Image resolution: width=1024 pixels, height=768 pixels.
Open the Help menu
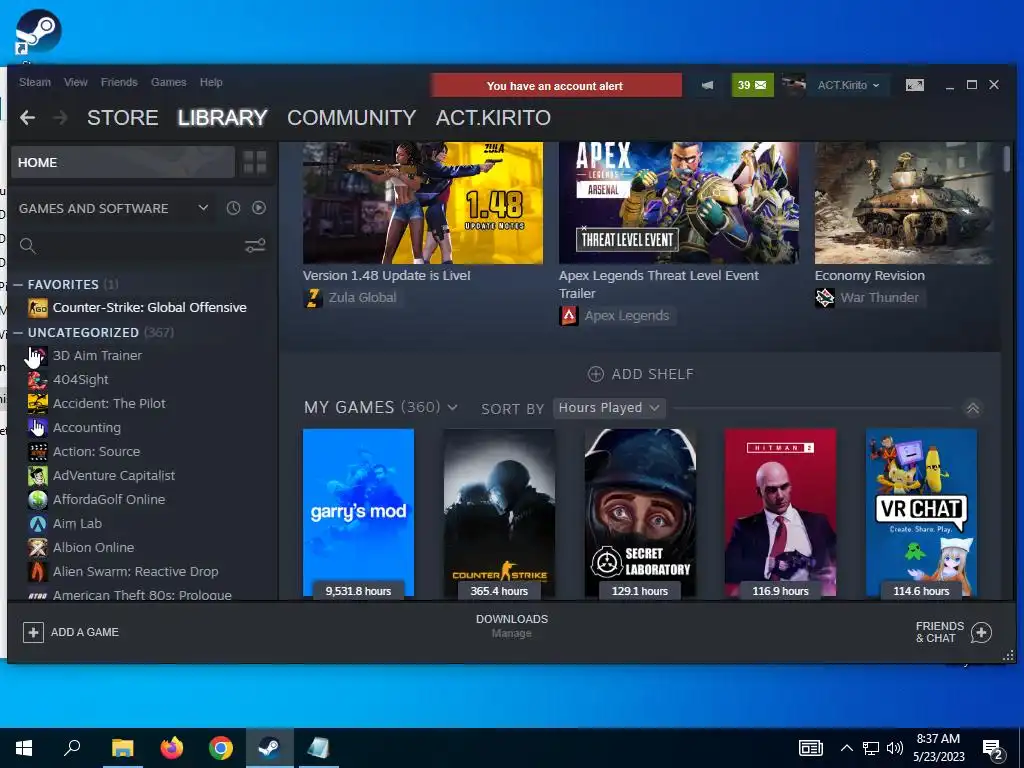point(211,82)
